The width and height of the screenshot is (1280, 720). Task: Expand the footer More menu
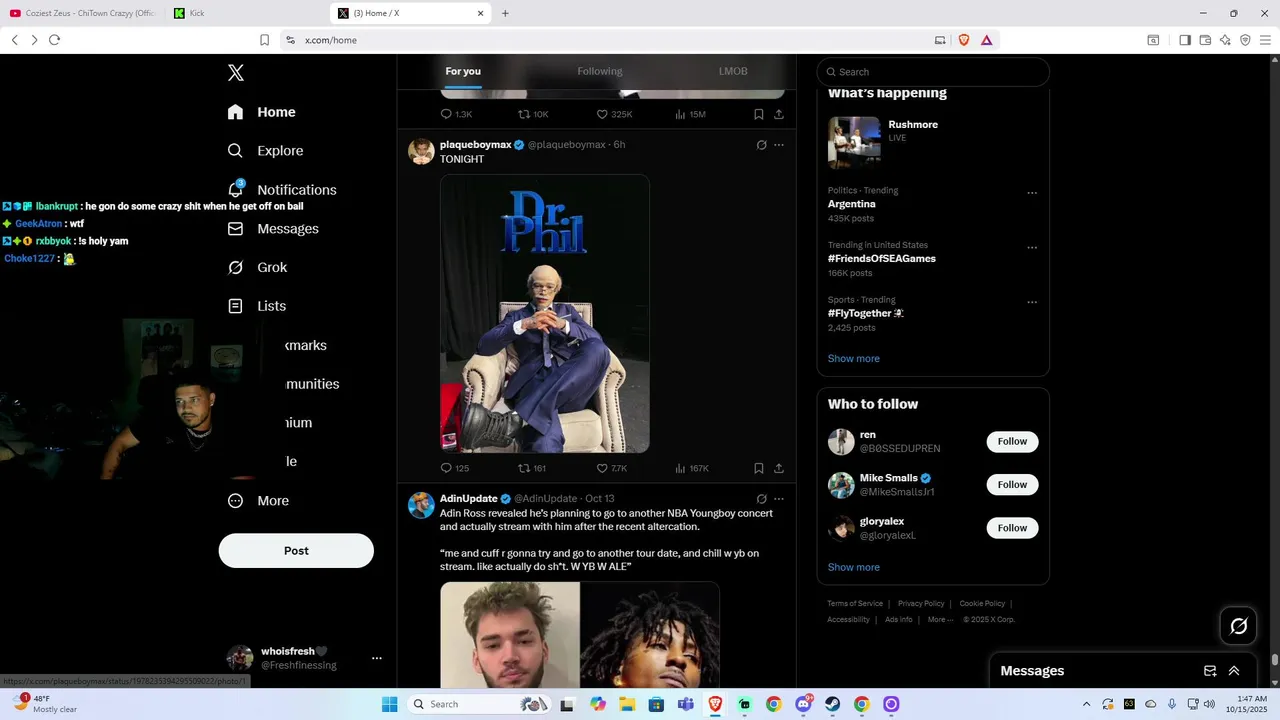[940, 620]
